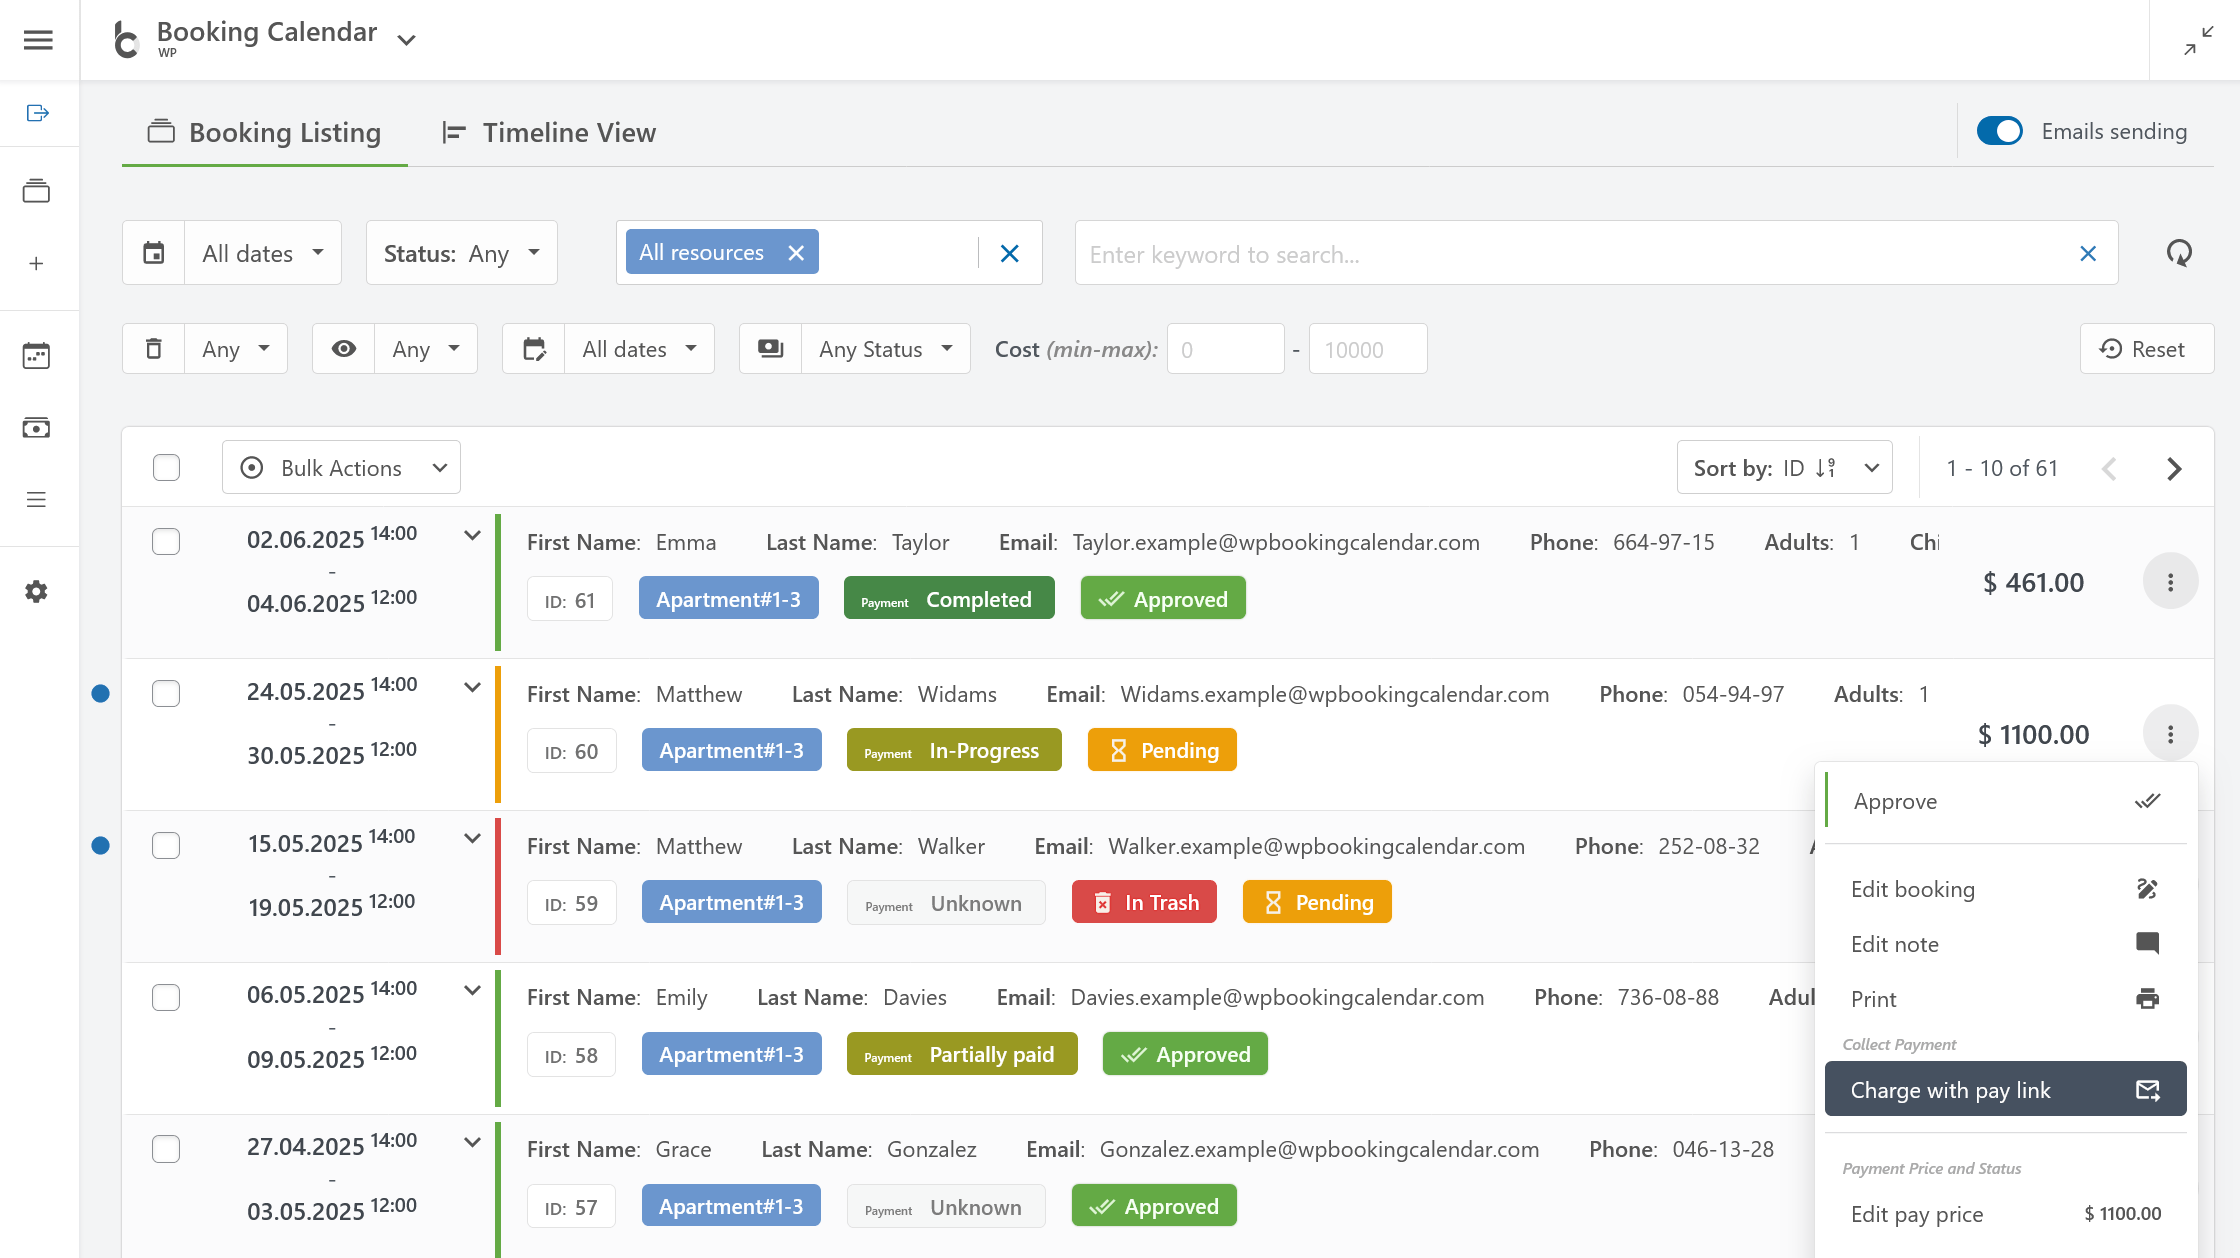The width and height of the screenshot is (2240, 1258).
Task: Switch to the Timeline View tab
Action: click(x=549, y=133)
